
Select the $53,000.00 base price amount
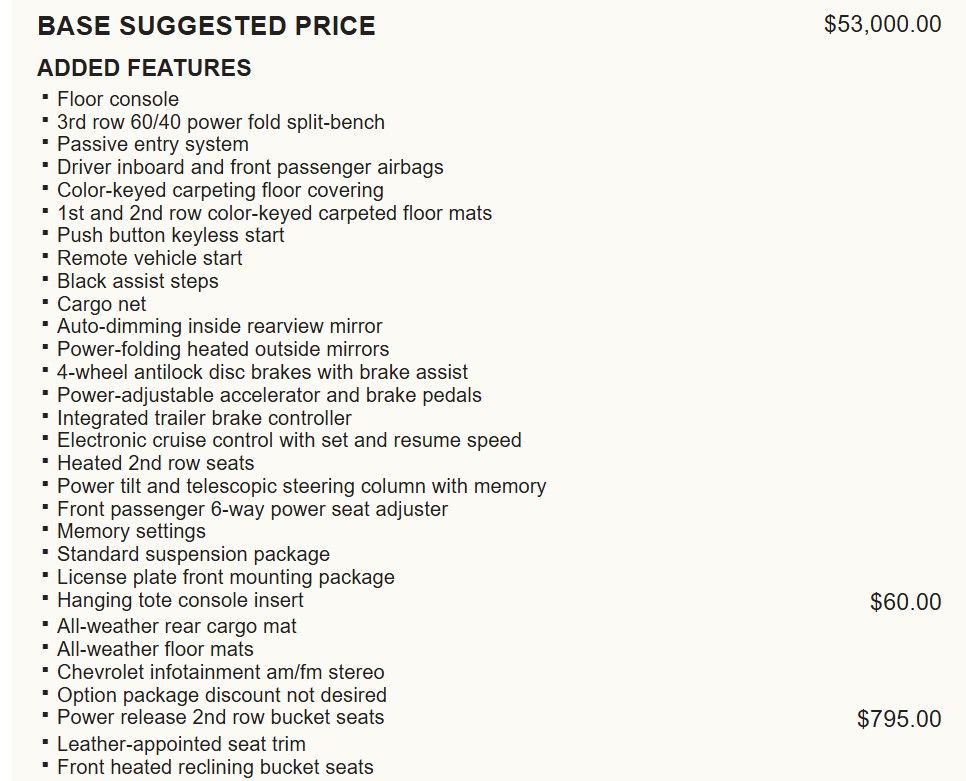coord(882,25)
